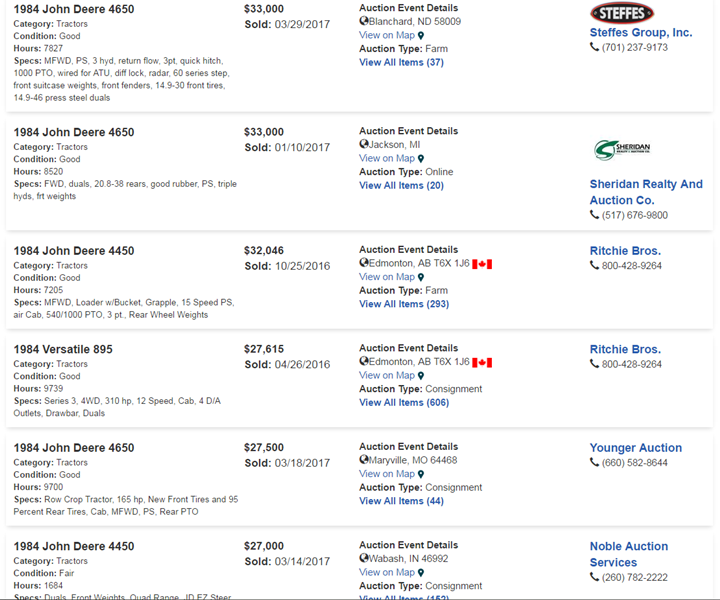
Task: Open View All Items (44)
Action: coord(401,501)
